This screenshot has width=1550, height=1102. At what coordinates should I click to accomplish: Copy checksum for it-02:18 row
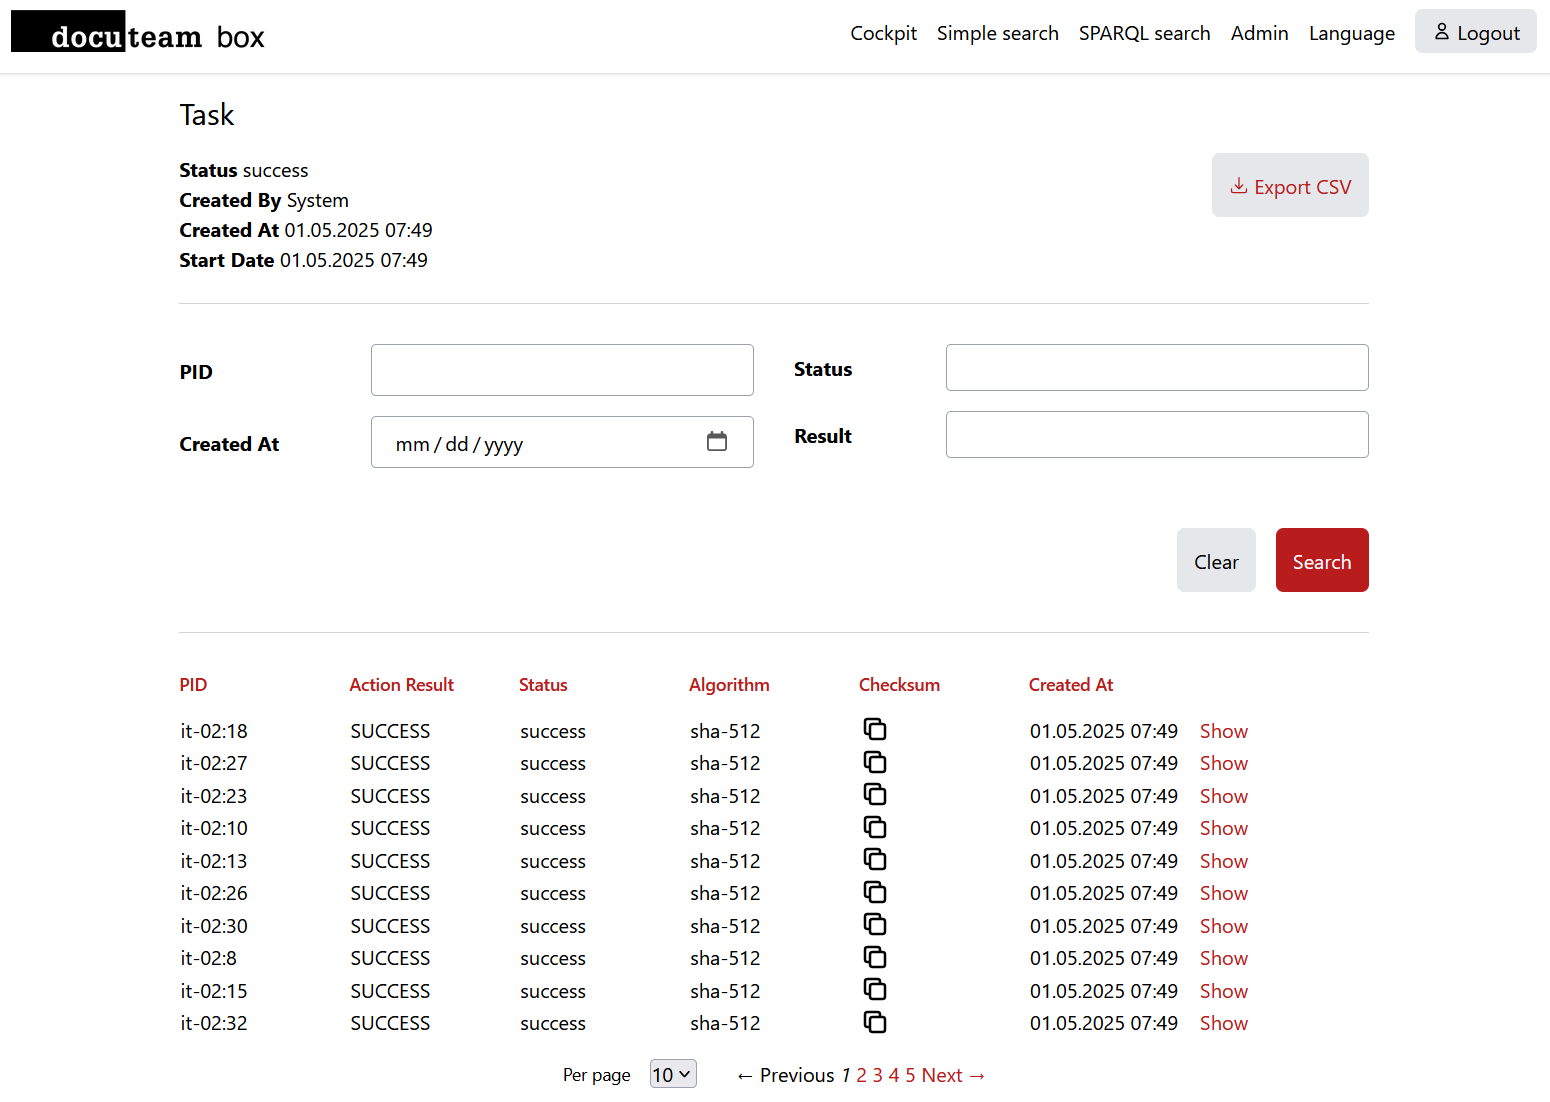coord(875,730)
